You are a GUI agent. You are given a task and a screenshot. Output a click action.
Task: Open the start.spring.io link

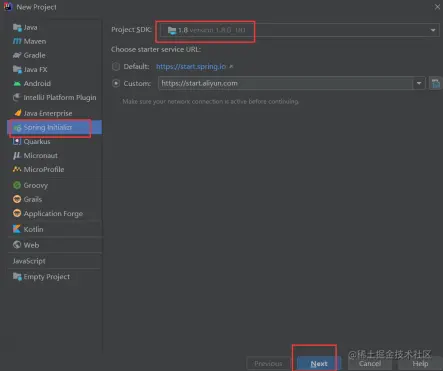tap(191, 66)
